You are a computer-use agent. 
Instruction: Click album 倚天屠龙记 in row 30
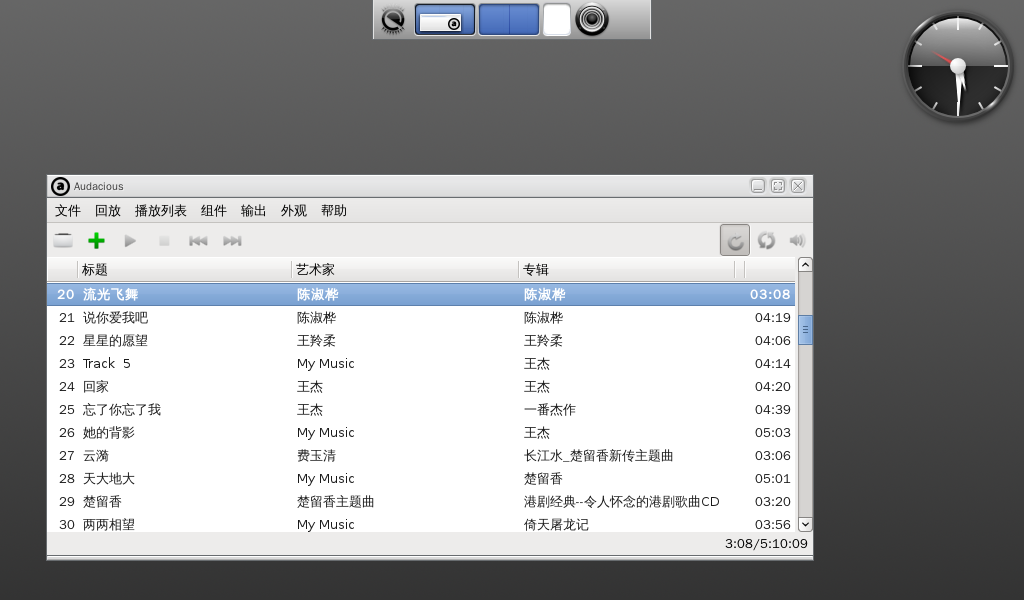coord(556,524)
